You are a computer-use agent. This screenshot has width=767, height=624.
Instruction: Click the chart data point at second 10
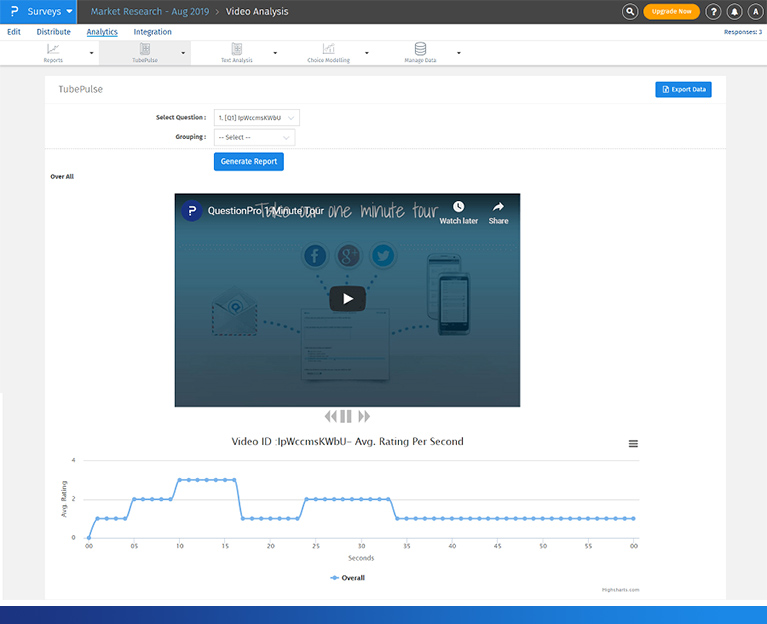[180, 480]
